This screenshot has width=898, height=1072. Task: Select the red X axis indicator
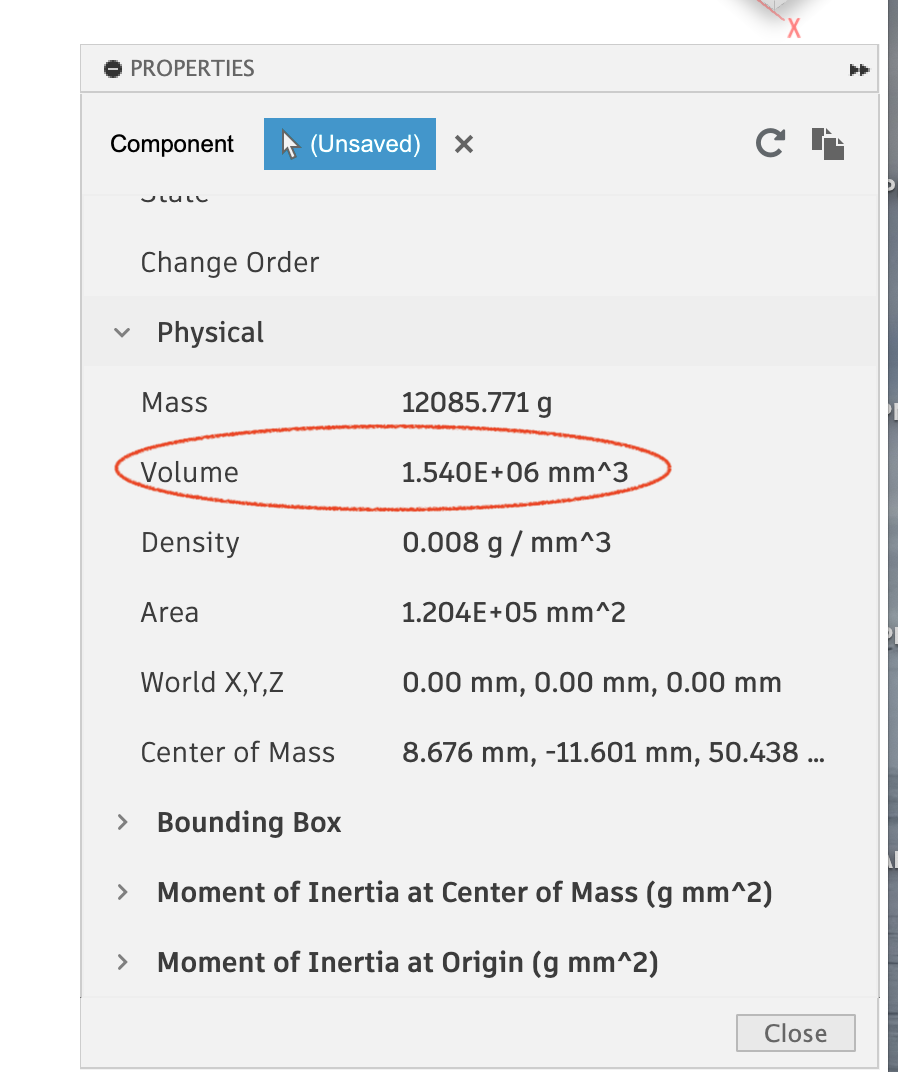pos(794,29)
